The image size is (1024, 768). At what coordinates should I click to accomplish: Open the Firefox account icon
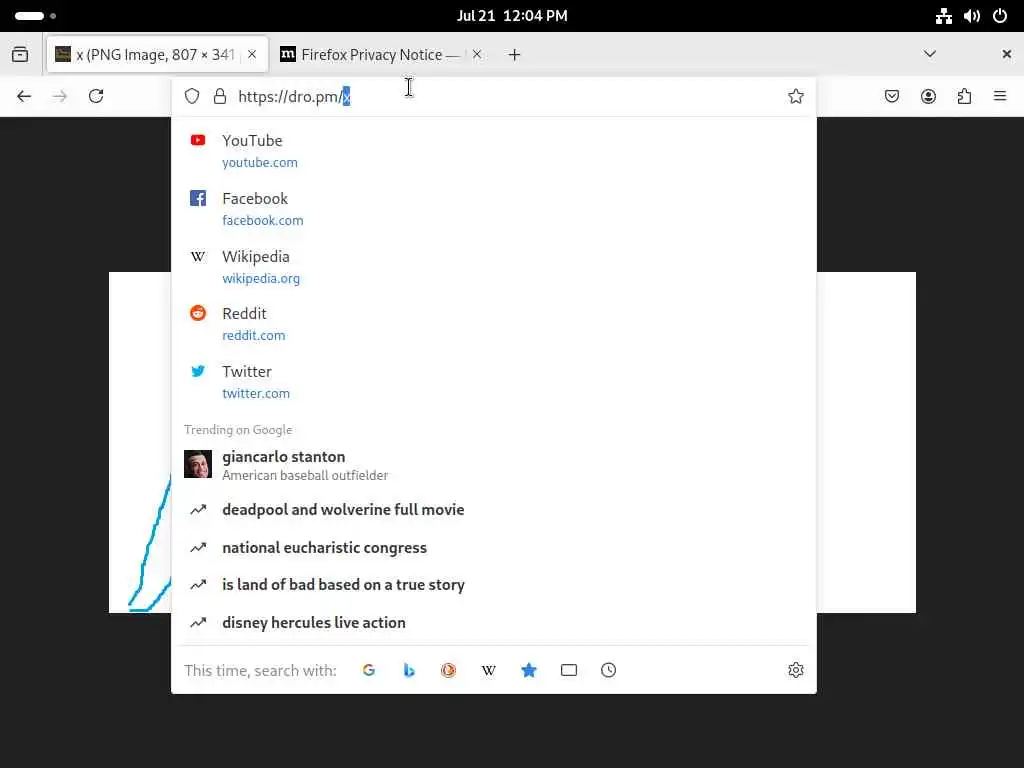pos(928,97)
